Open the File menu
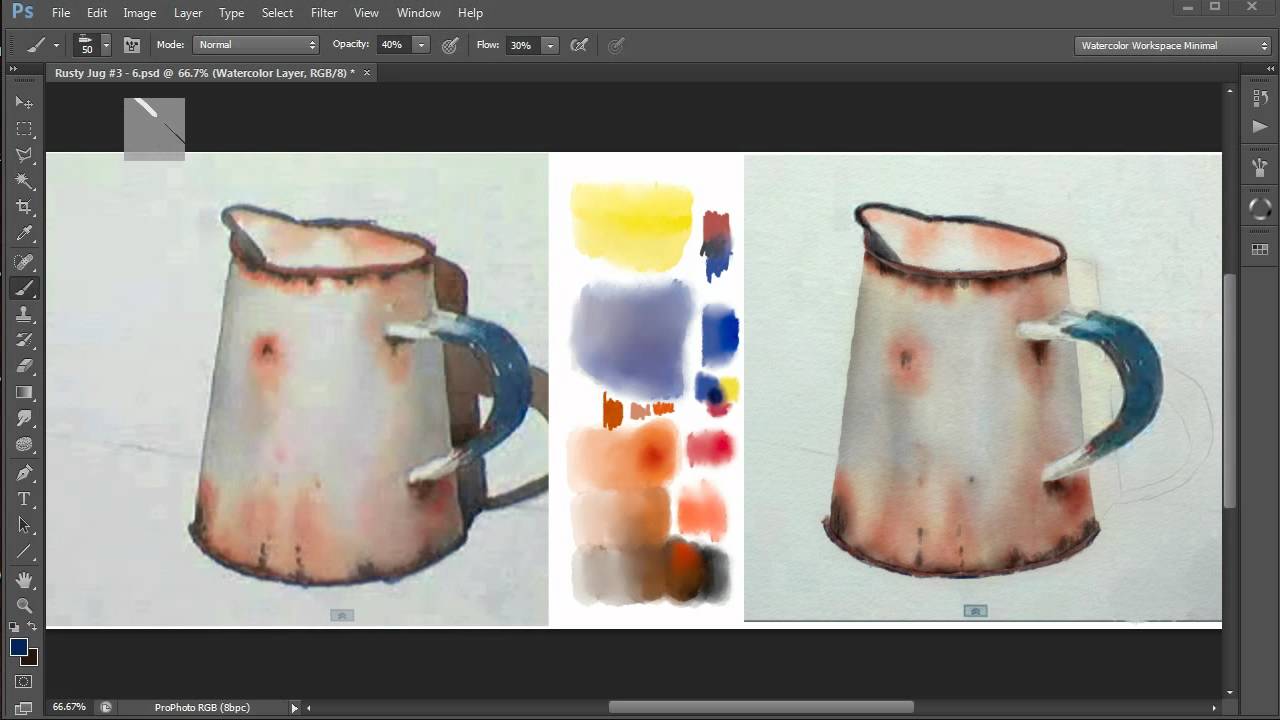Viewport: 1280px width, 720px height. click(61, 13)
